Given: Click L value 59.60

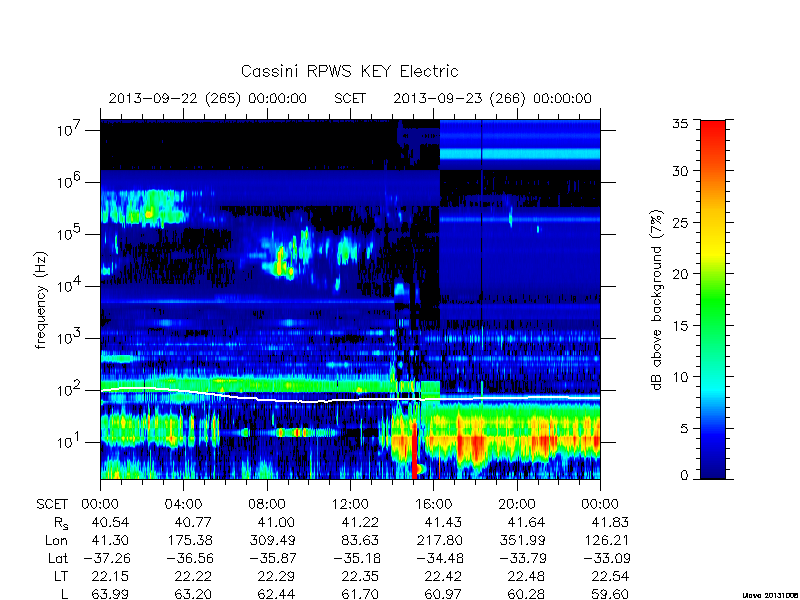Looking at the screenshot, I should [x=610, y=594].
